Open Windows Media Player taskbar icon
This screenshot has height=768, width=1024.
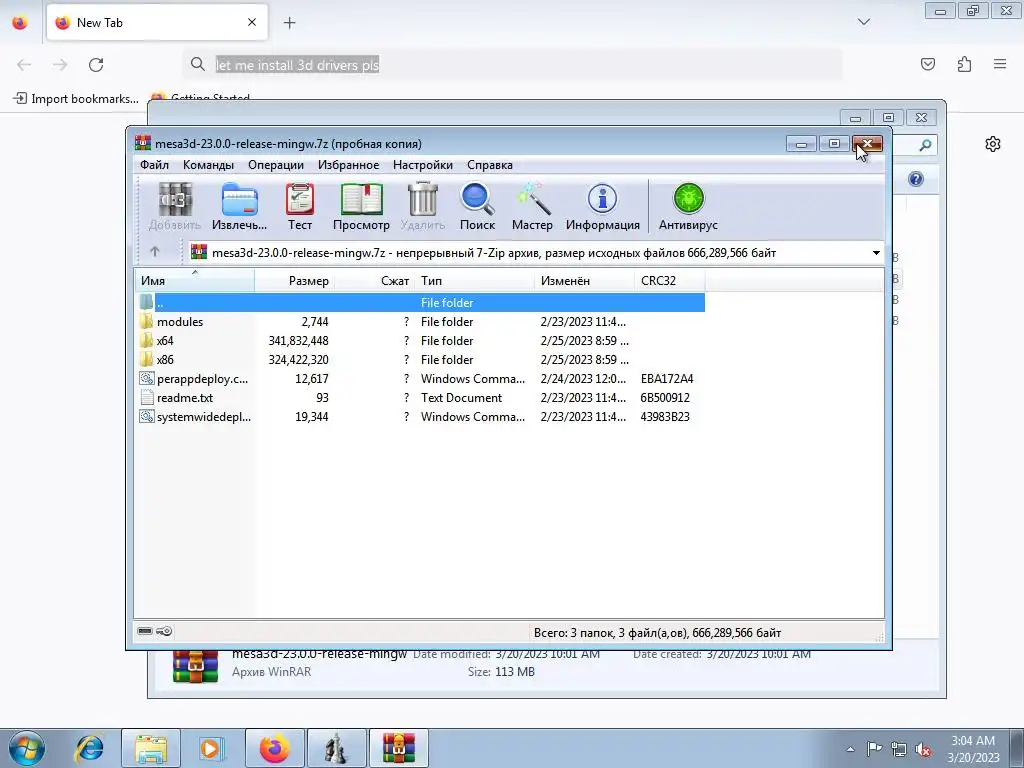pyautogui.click(x=211, y=748)
